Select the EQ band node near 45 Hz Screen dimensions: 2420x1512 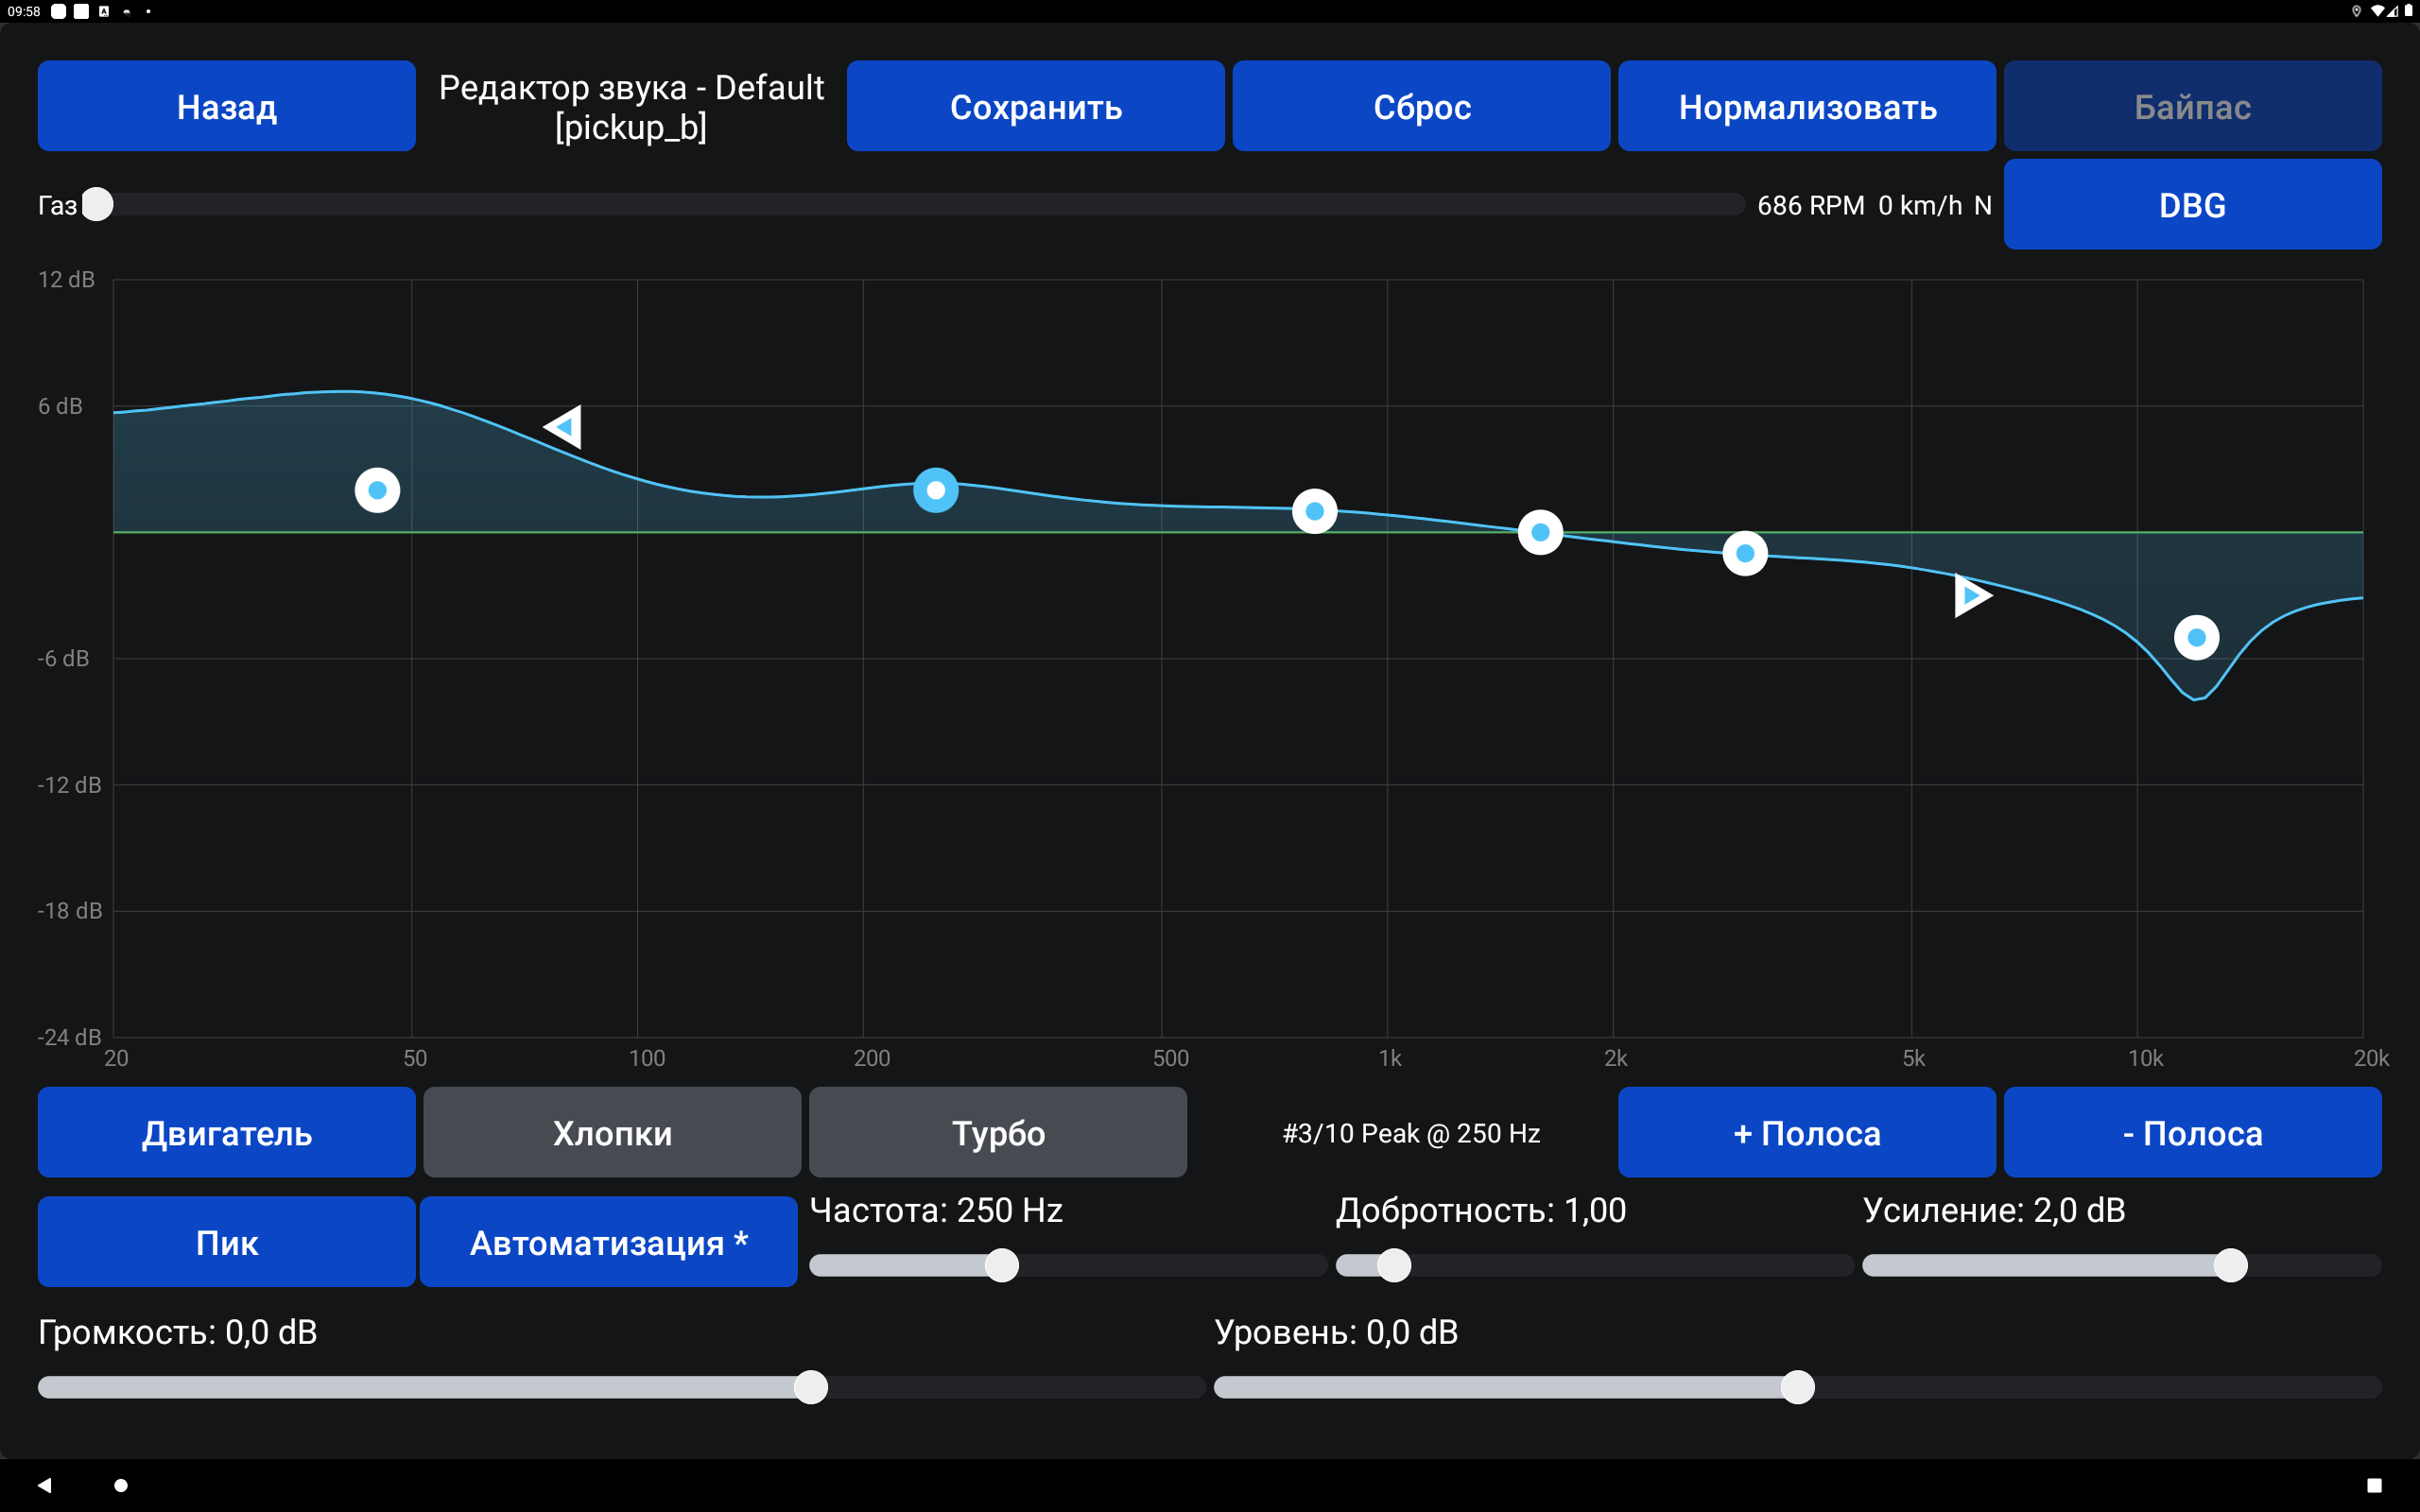(x=377, y=490)
